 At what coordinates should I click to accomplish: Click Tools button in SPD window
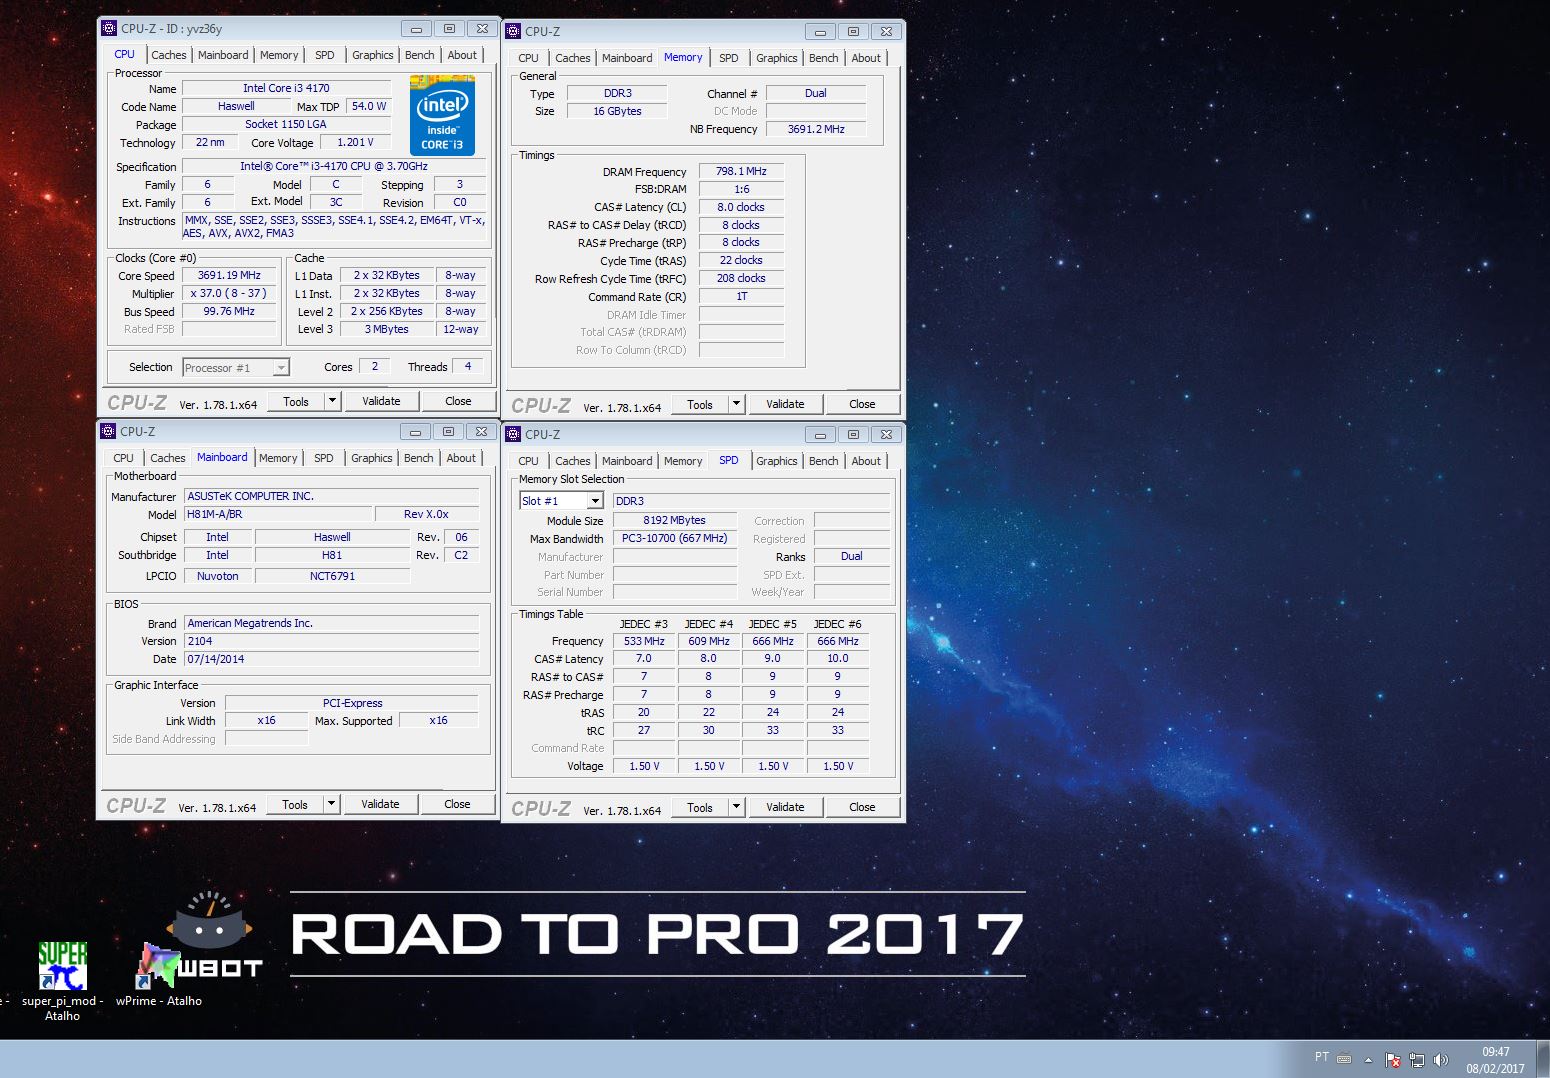(x=700, y=807)
